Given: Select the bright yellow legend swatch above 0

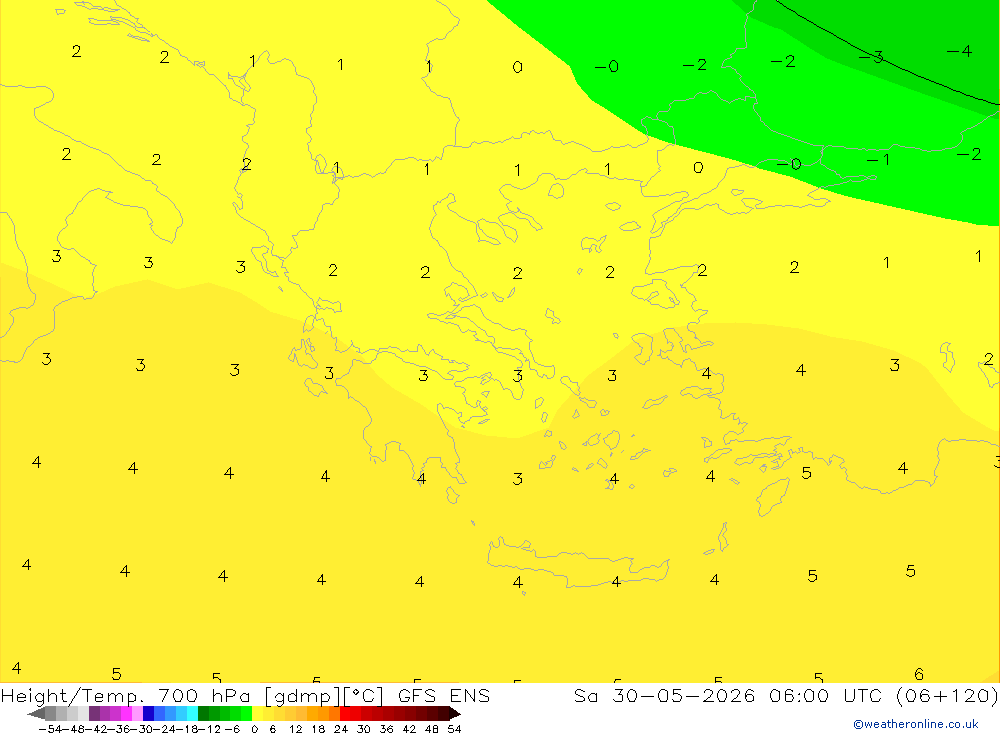Looking at the screenshot, I should [257, 713].
